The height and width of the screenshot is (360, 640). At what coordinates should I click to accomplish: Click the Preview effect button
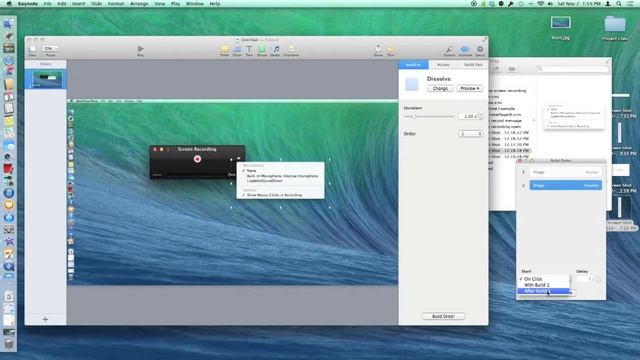click(469, 88)
